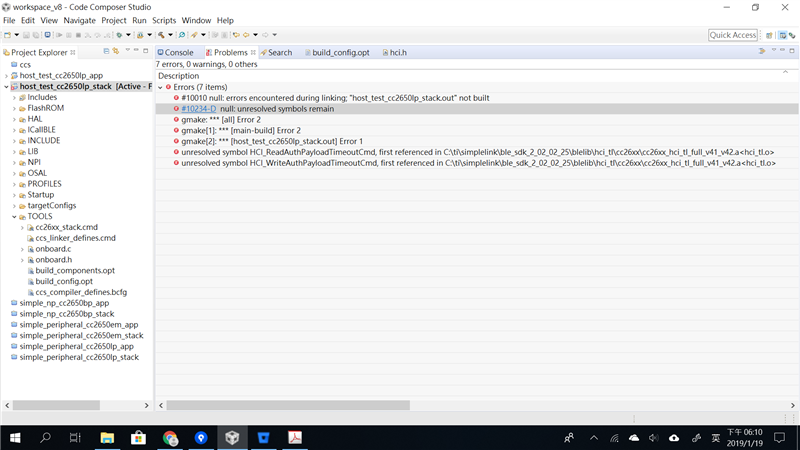800x450 pixels.
Task: Click the Debug bug icon in the toolbar
Action: [x=119, y=35]
